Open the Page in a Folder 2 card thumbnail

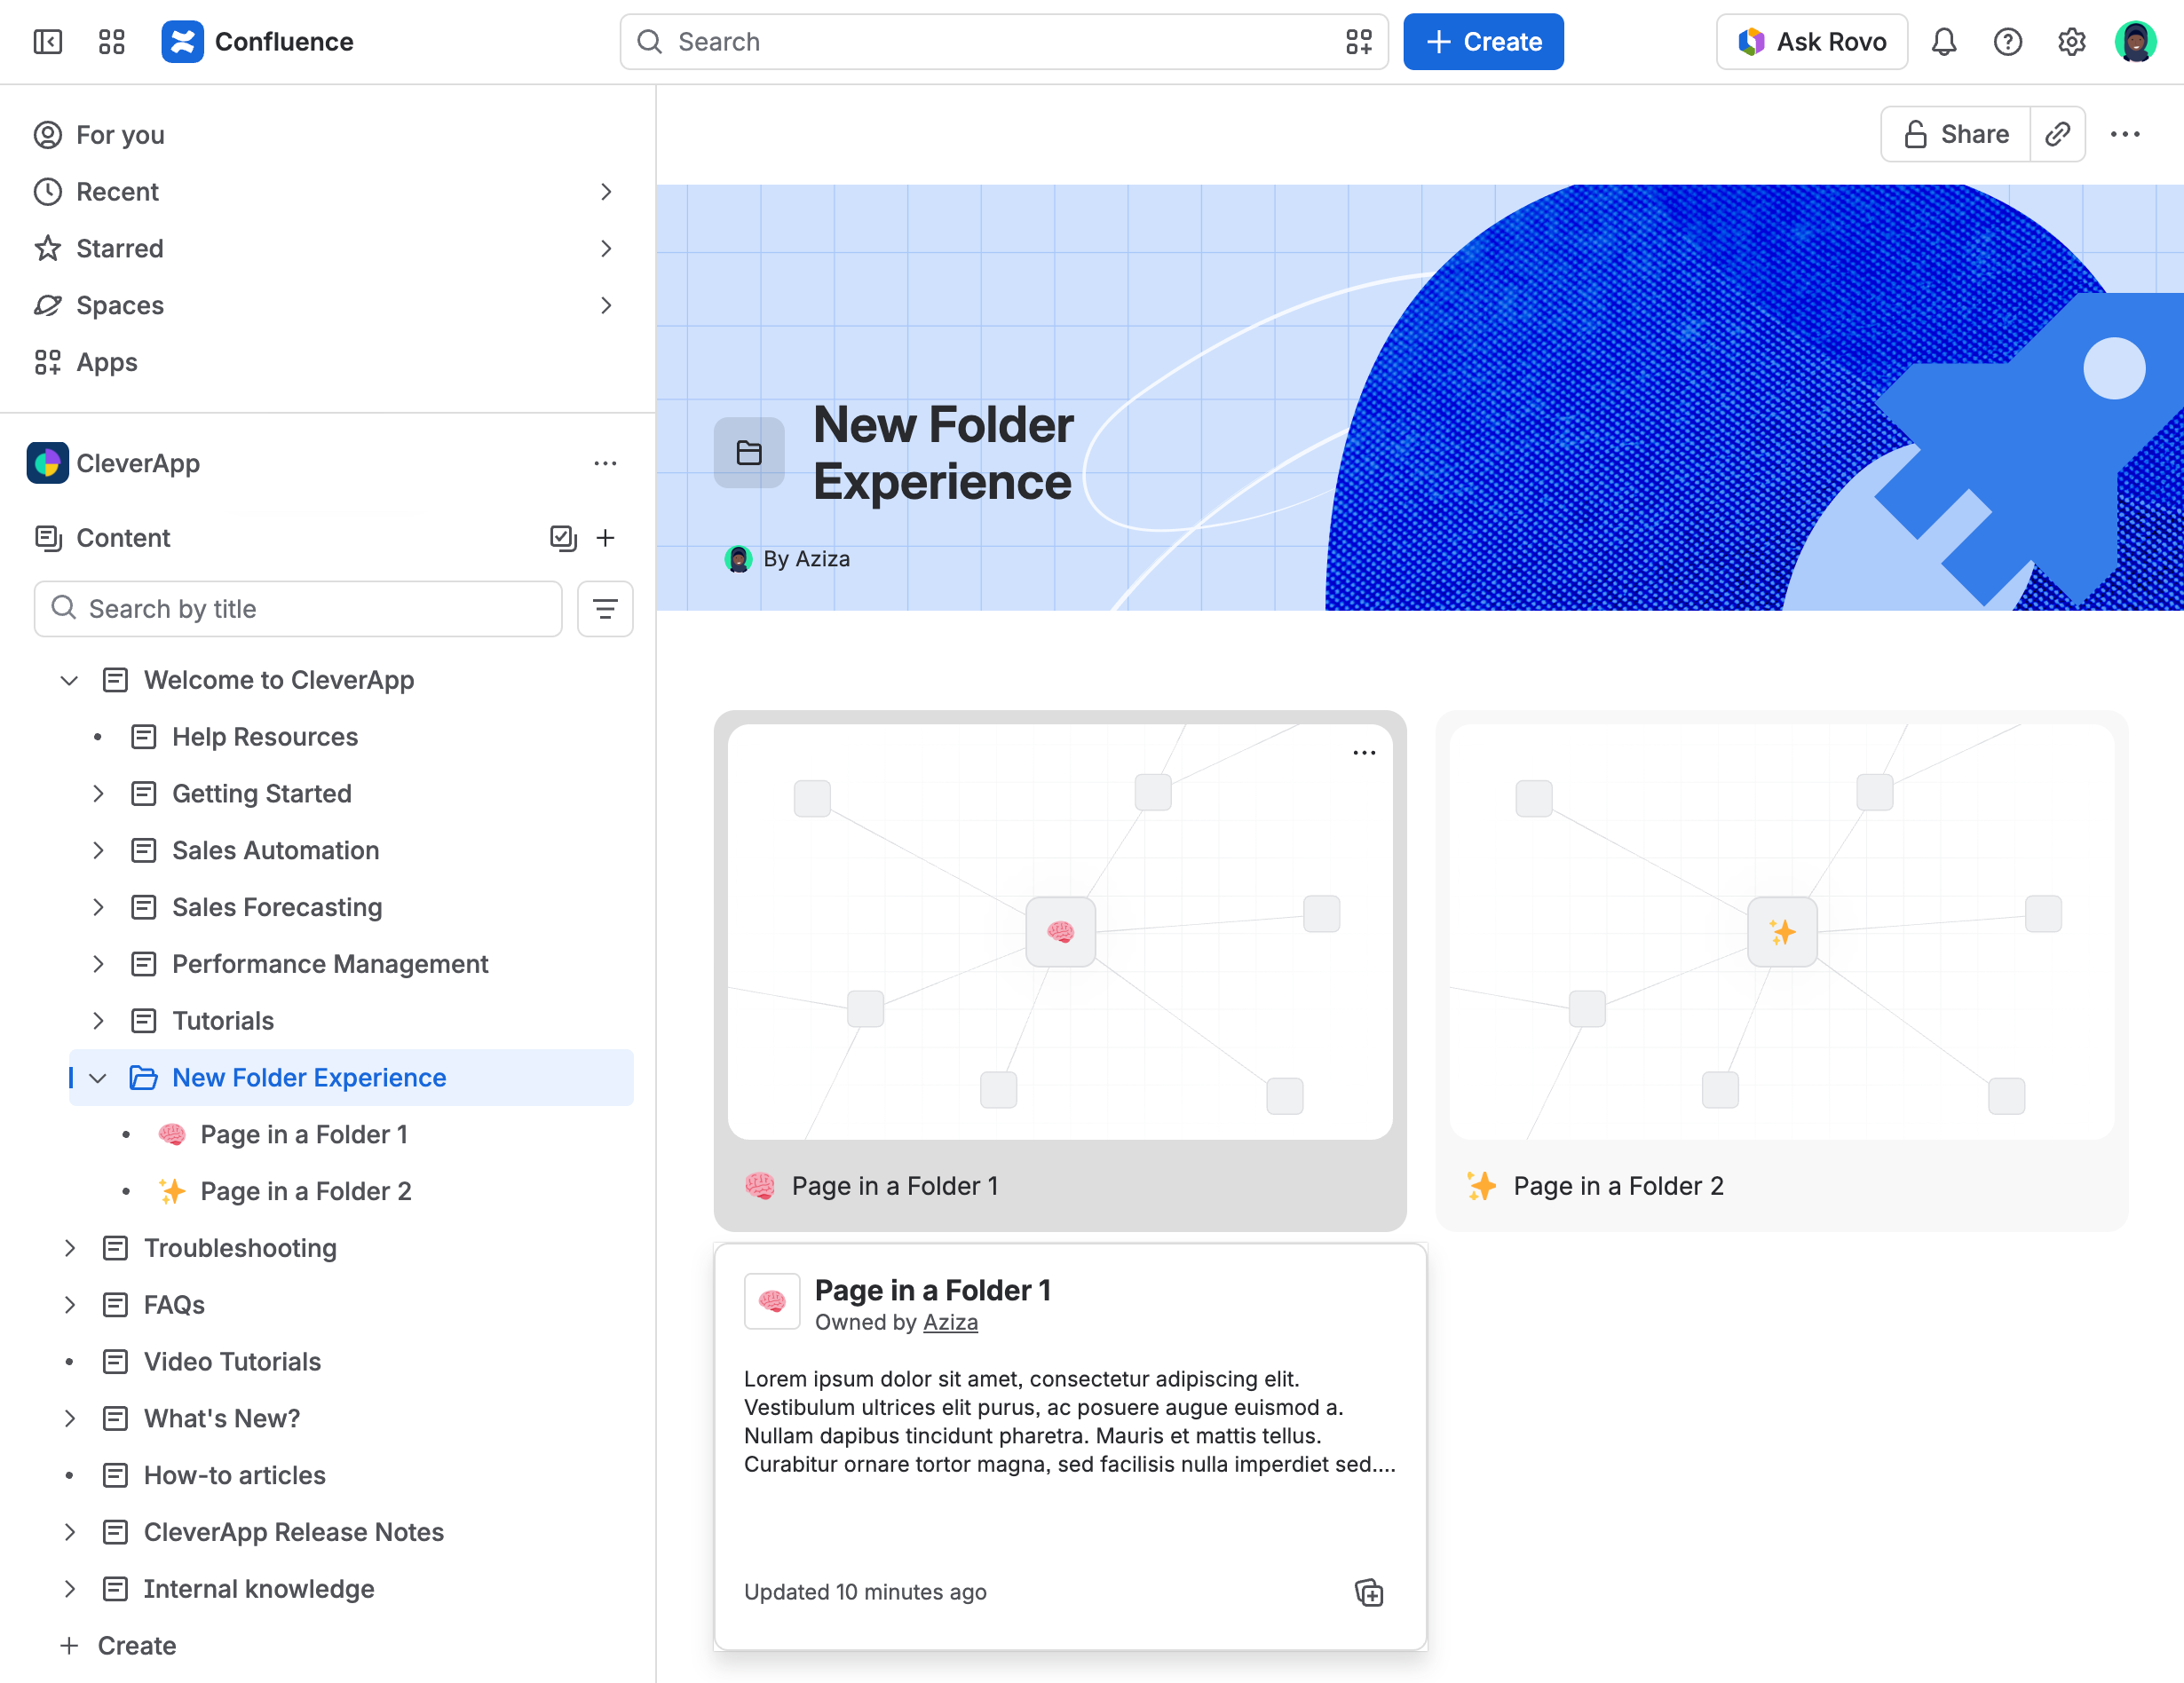click(x=1781, y=932)
